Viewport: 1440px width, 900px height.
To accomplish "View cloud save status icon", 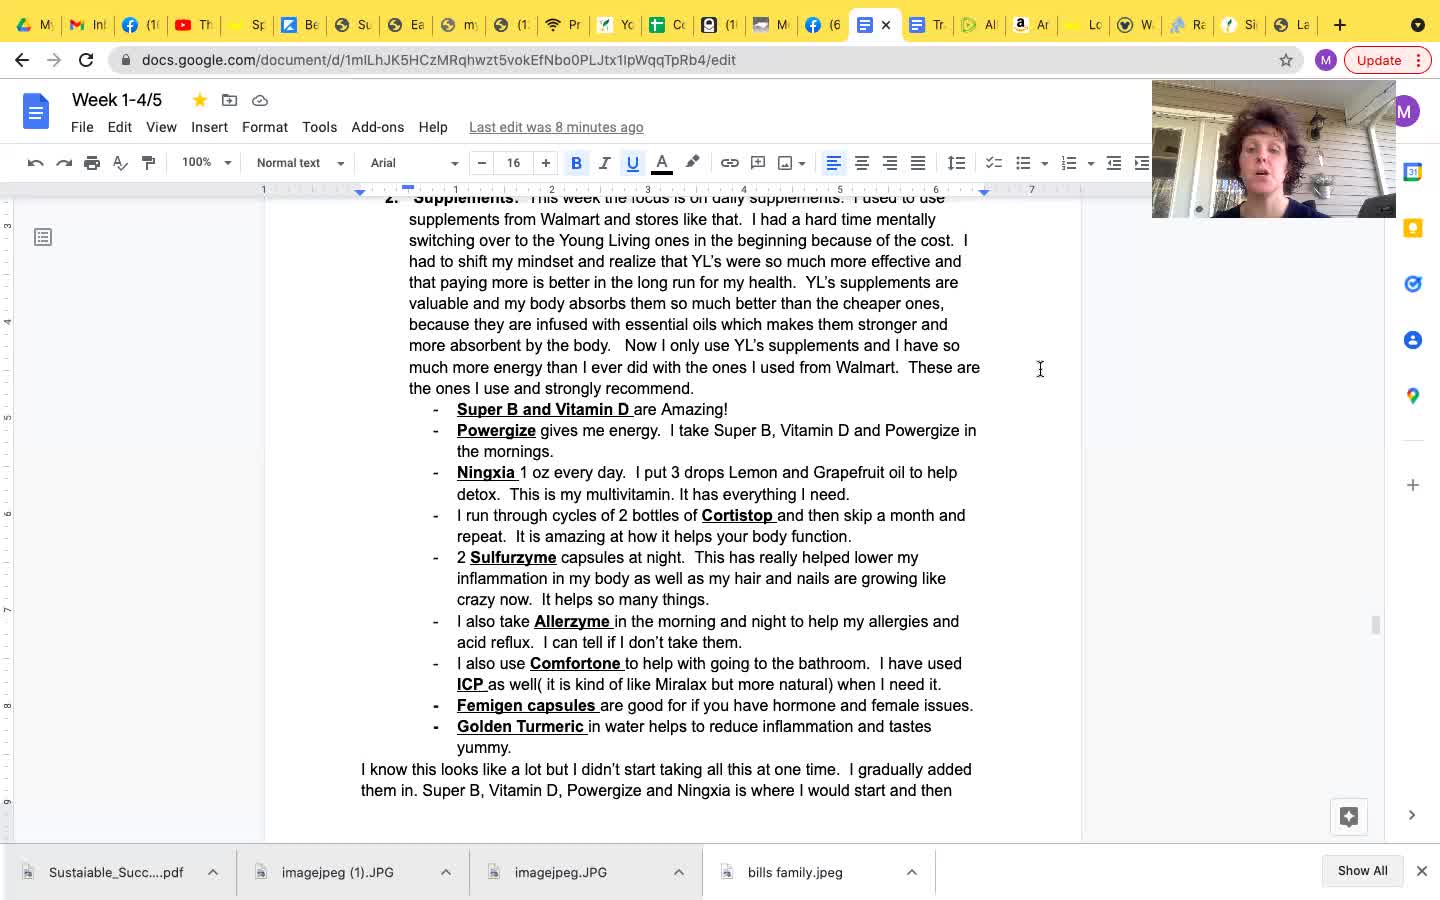I will coord(260,100).
